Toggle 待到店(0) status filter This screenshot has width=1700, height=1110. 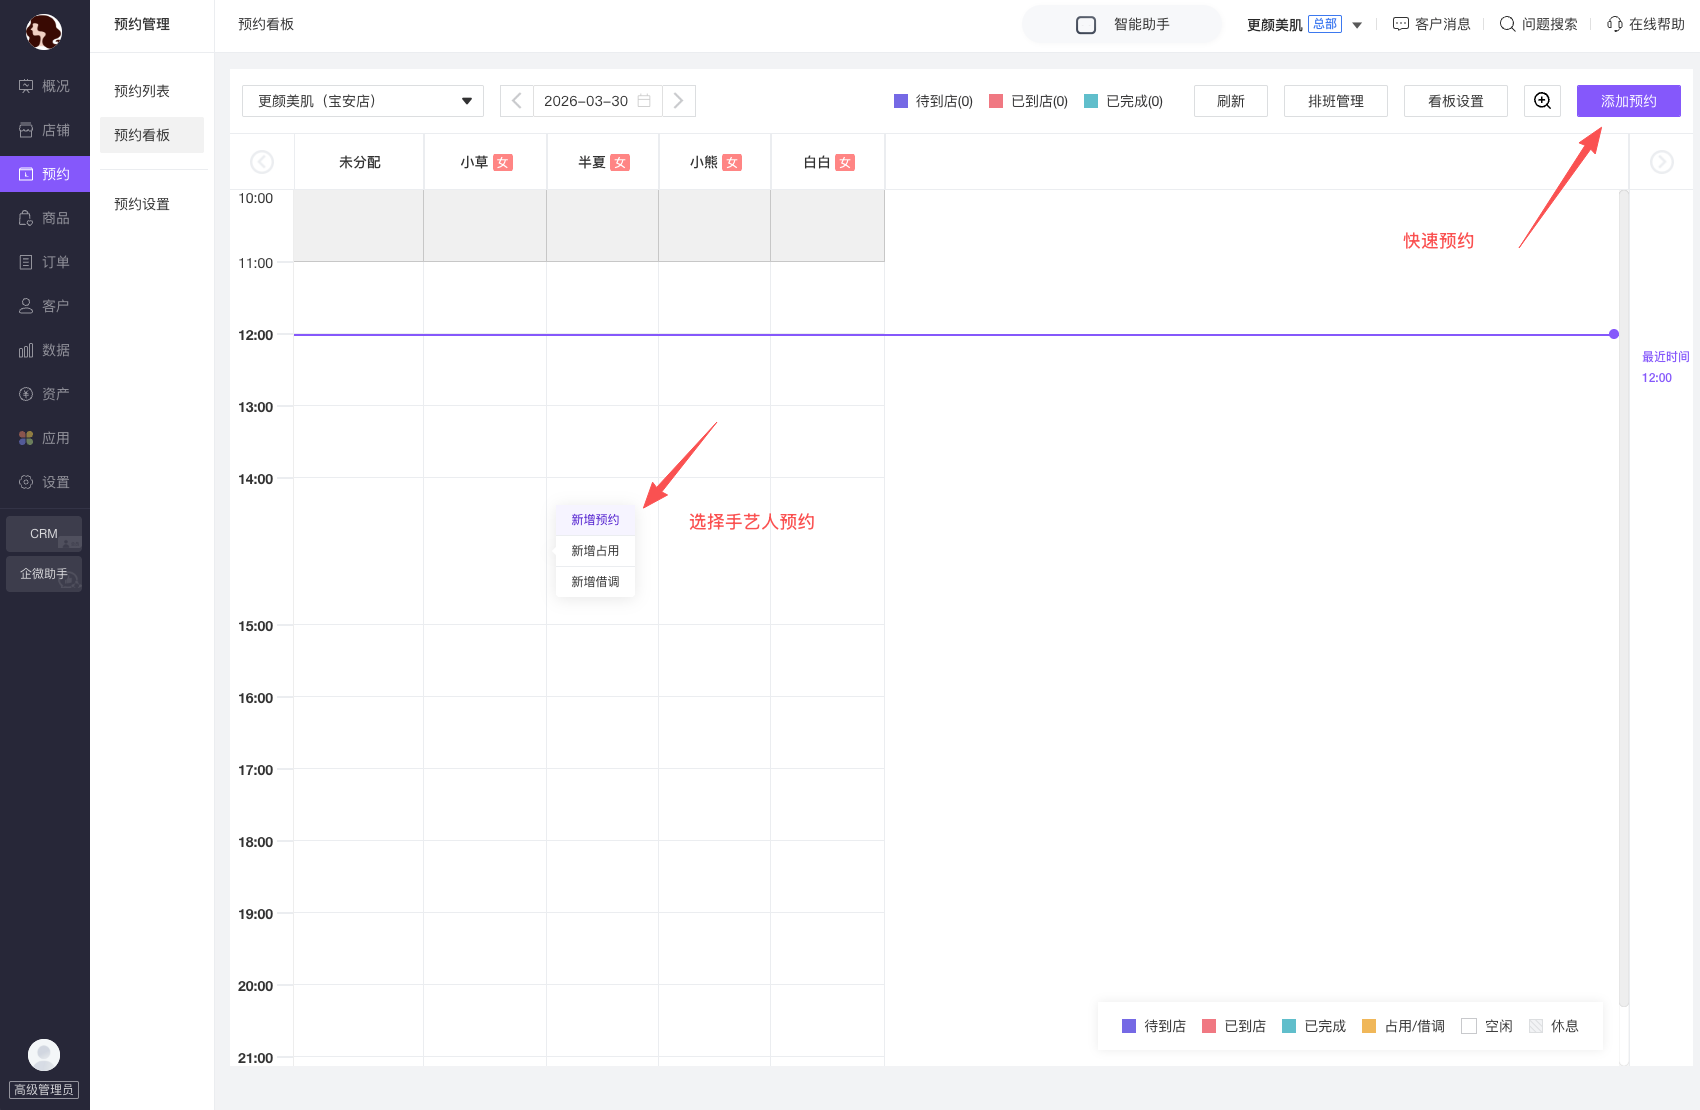point(933,101)
